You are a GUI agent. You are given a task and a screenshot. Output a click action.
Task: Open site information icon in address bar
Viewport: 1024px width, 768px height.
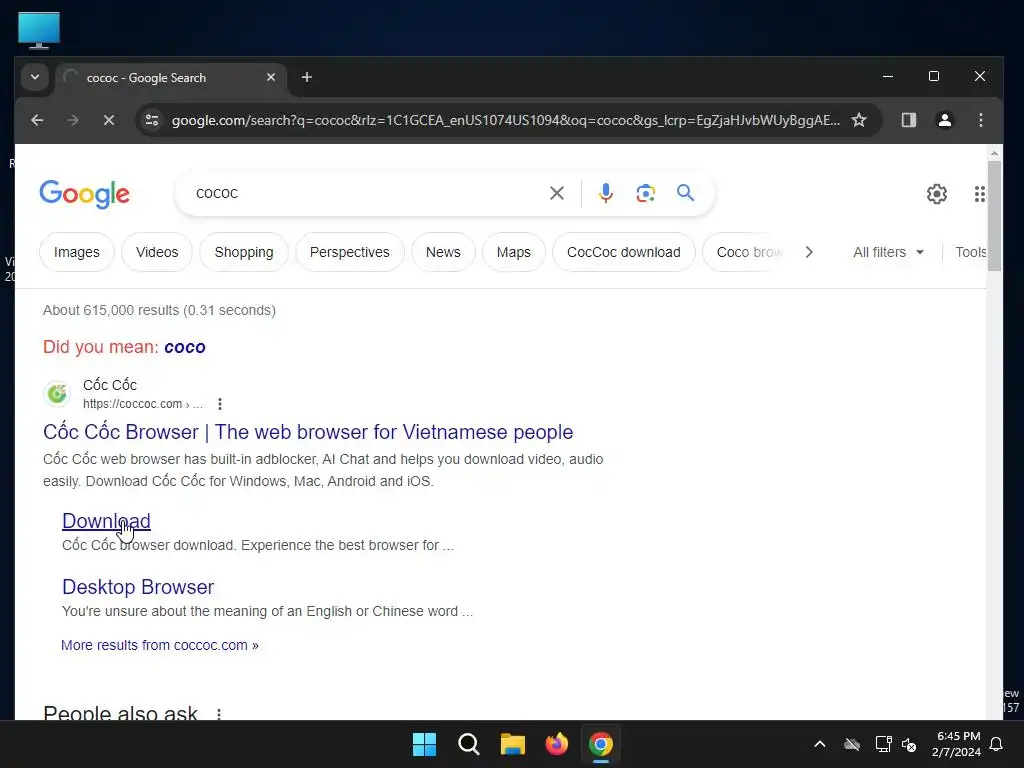152,120
